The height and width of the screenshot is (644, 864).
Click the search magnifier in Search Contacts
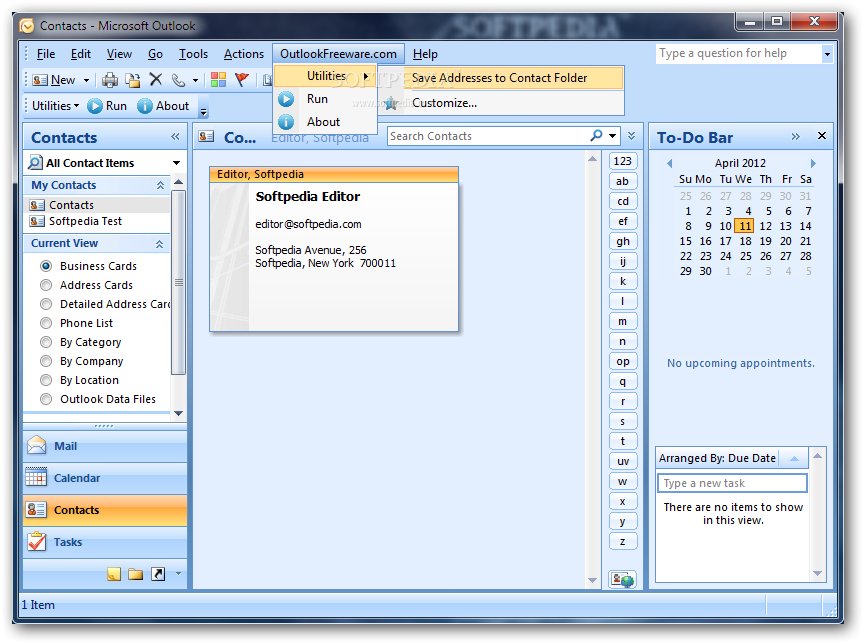(596, 136)
